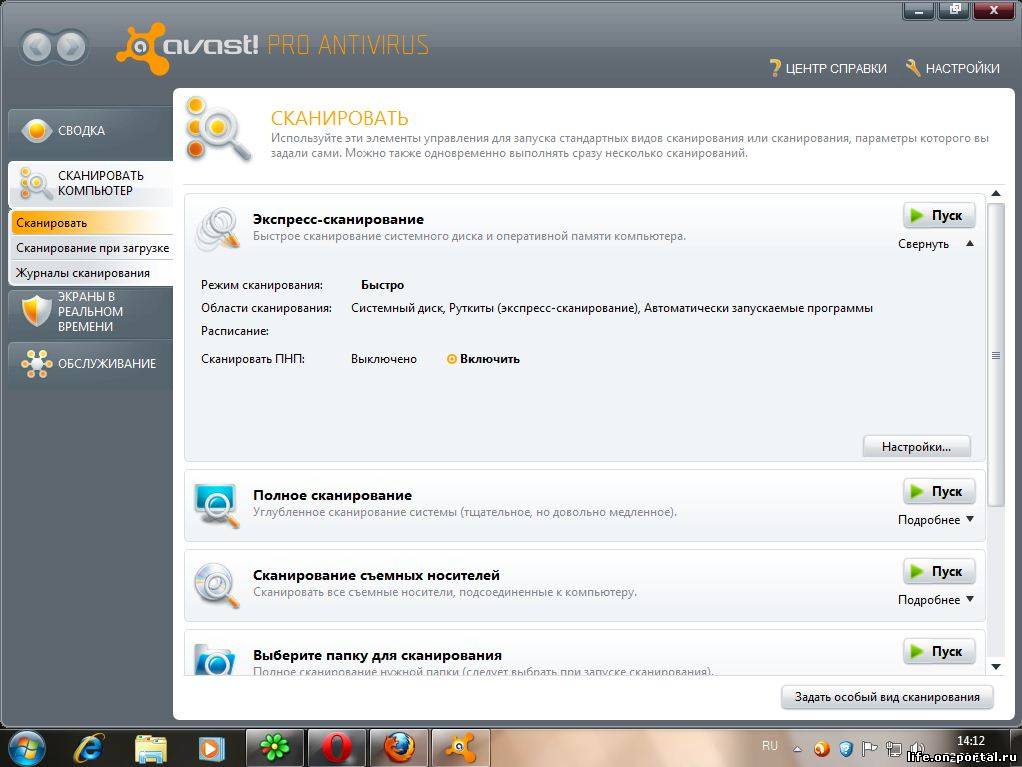Enable PUP scanning via Включить
Viewport: 1022px width, 767px height.
coord(483,359)
